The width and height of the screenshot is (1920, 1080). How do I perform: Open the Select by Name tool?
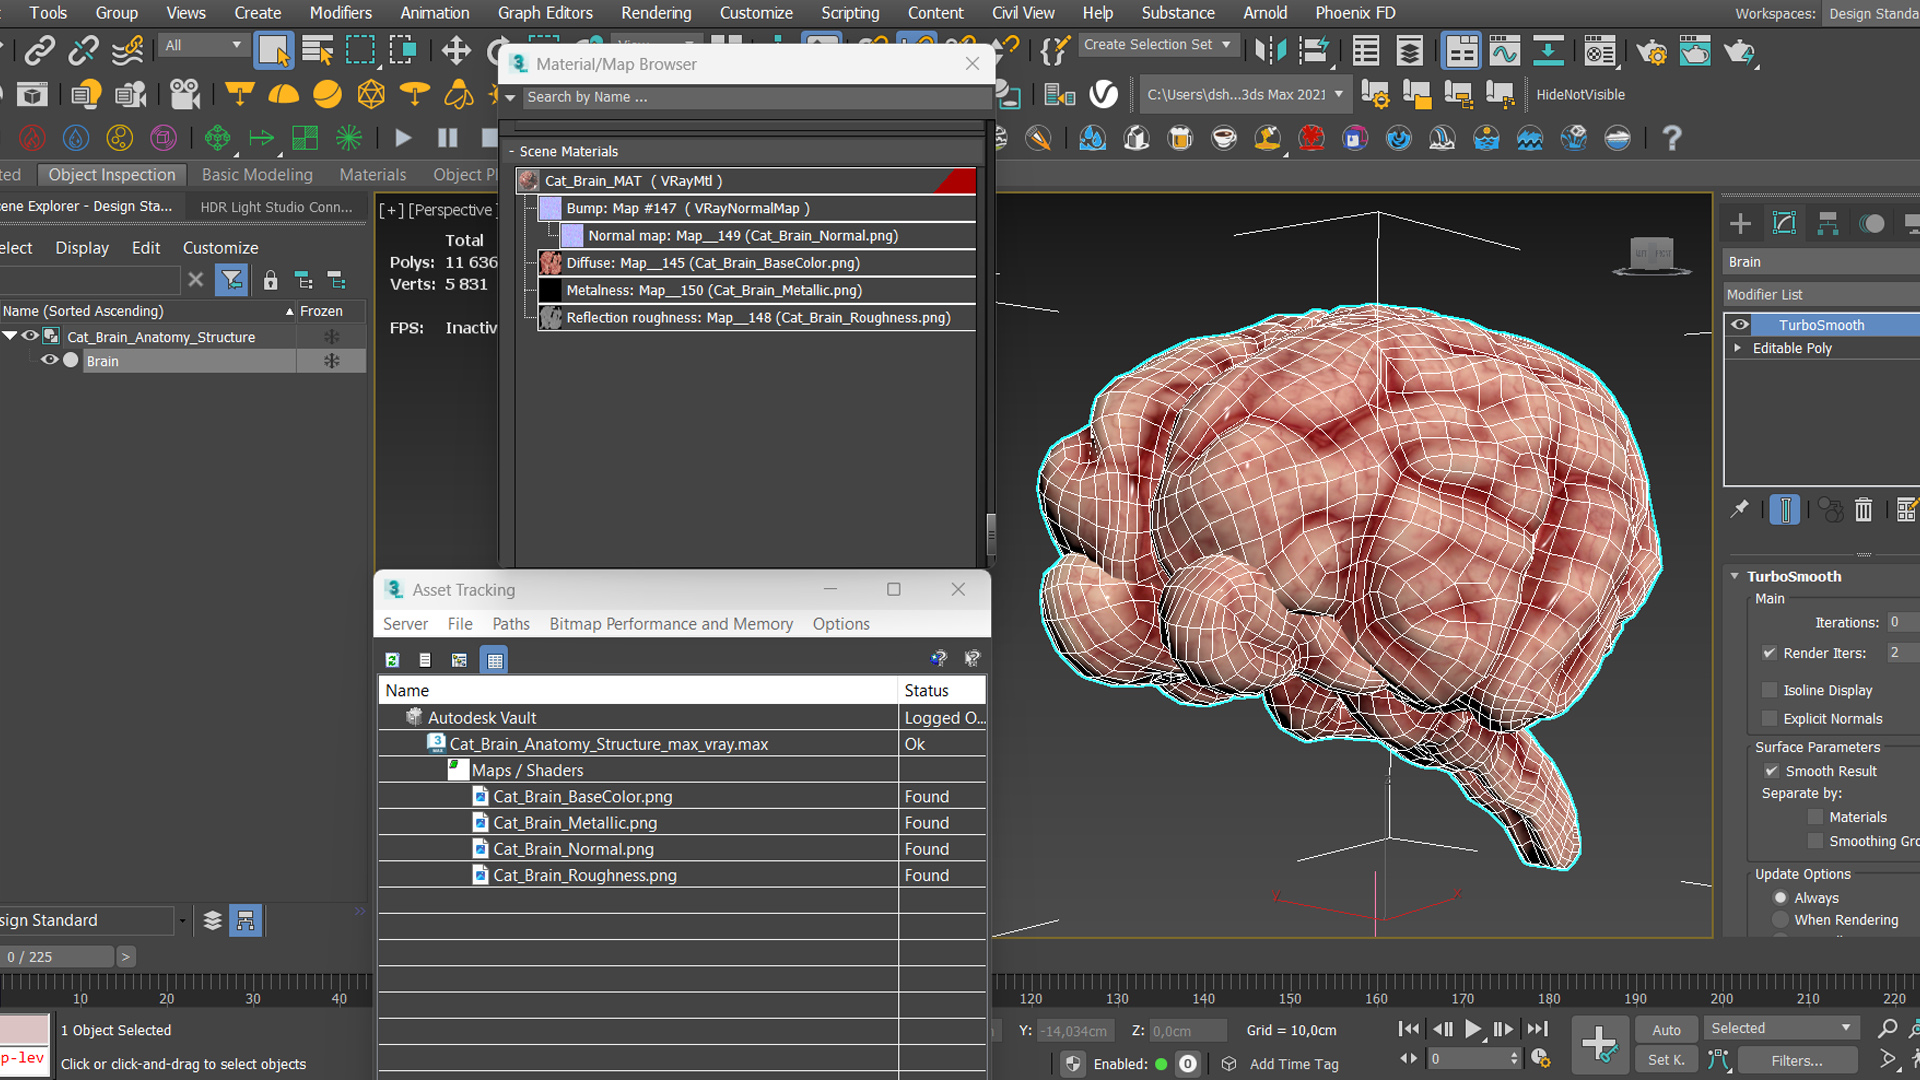318,50
